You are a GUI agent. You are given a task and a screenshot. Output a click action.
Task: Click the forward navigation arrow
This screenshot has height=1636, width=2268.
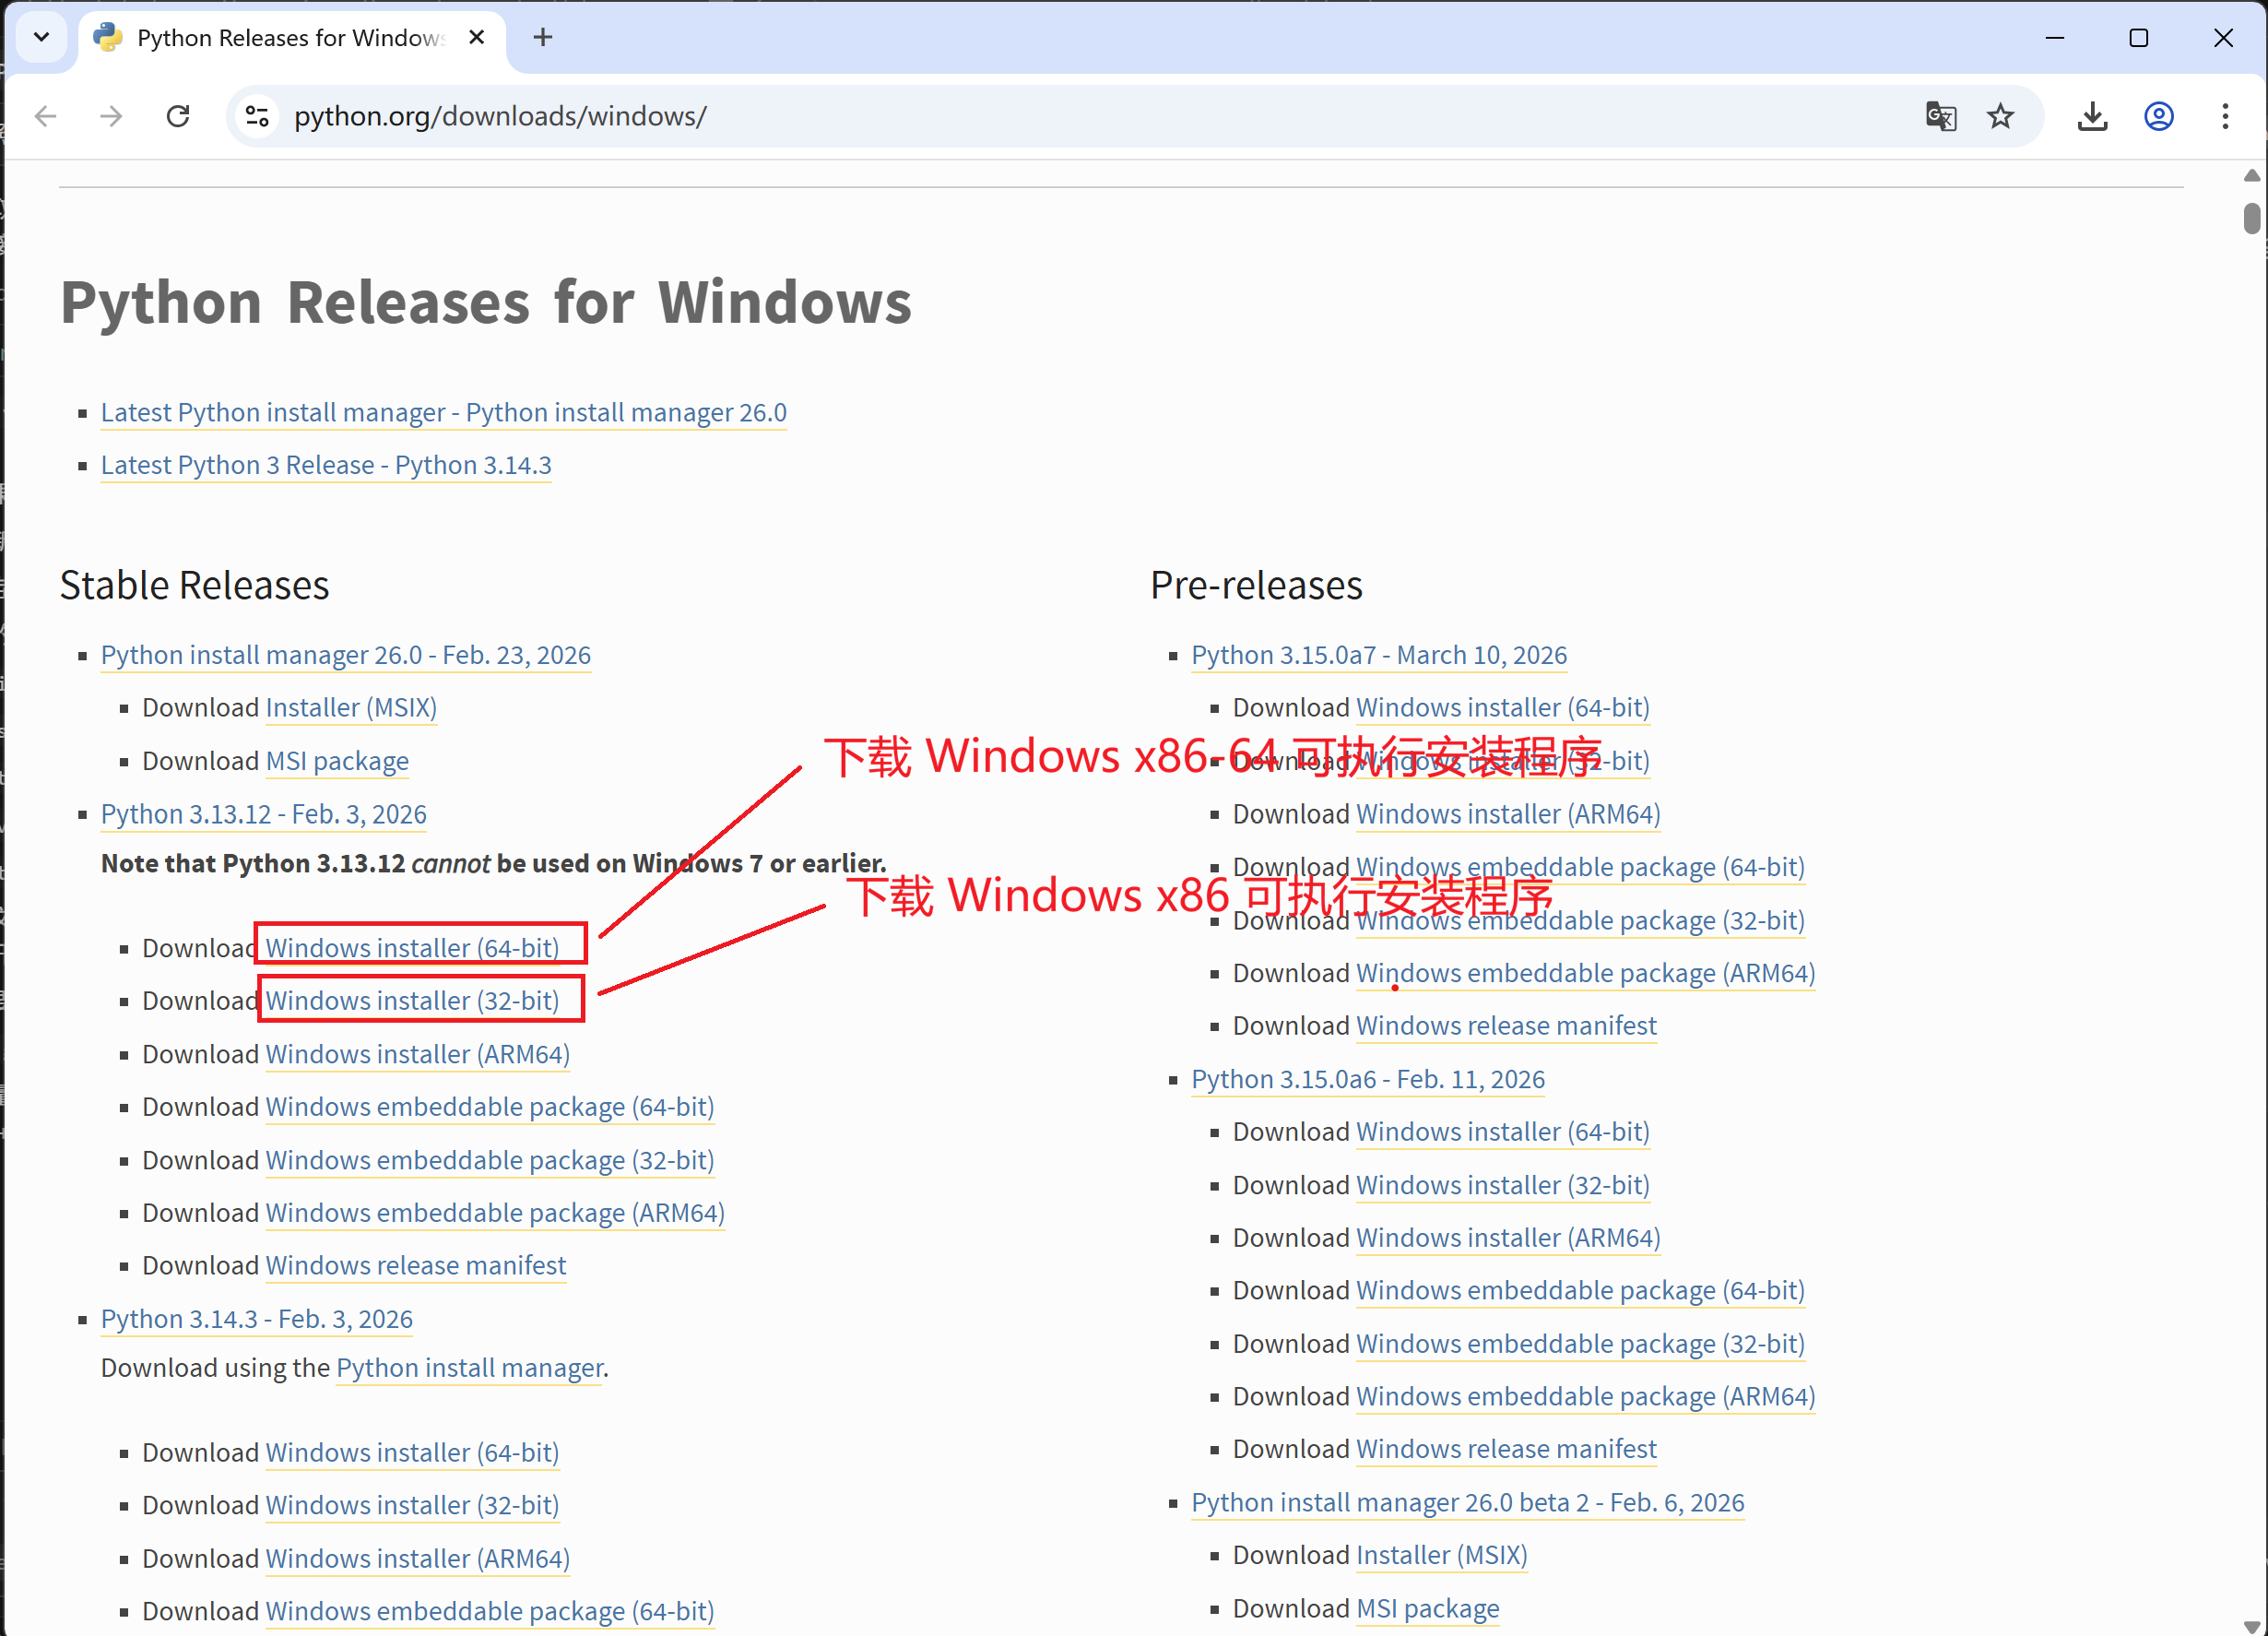[x=111, y=117]
